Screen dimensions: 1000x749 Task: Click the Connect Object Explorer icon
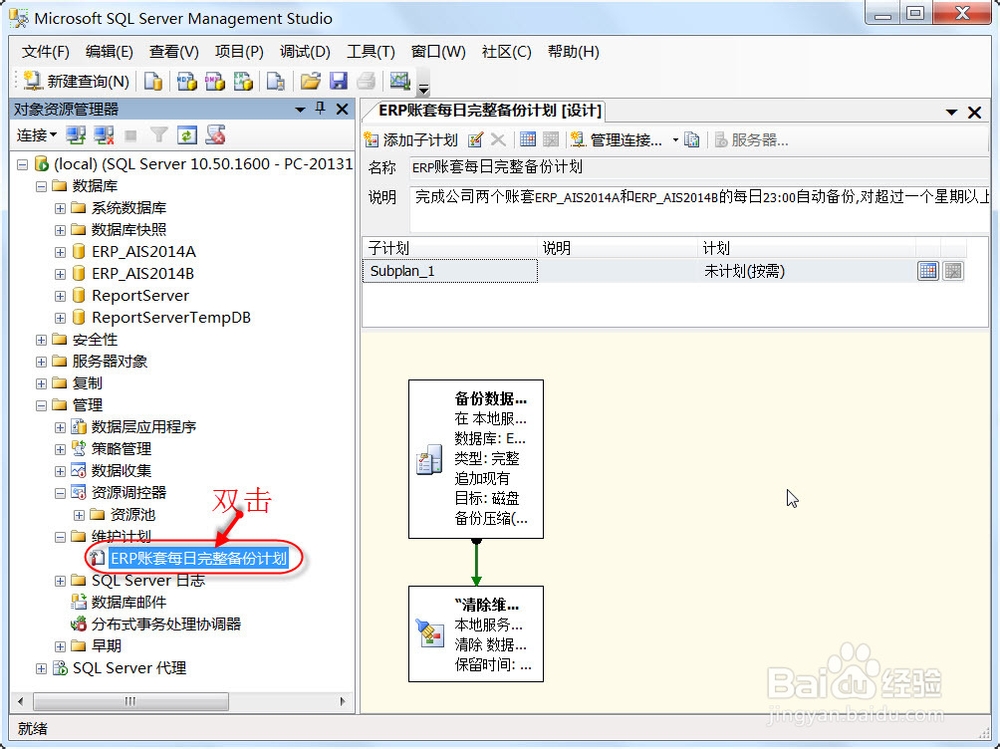(76, 135)
